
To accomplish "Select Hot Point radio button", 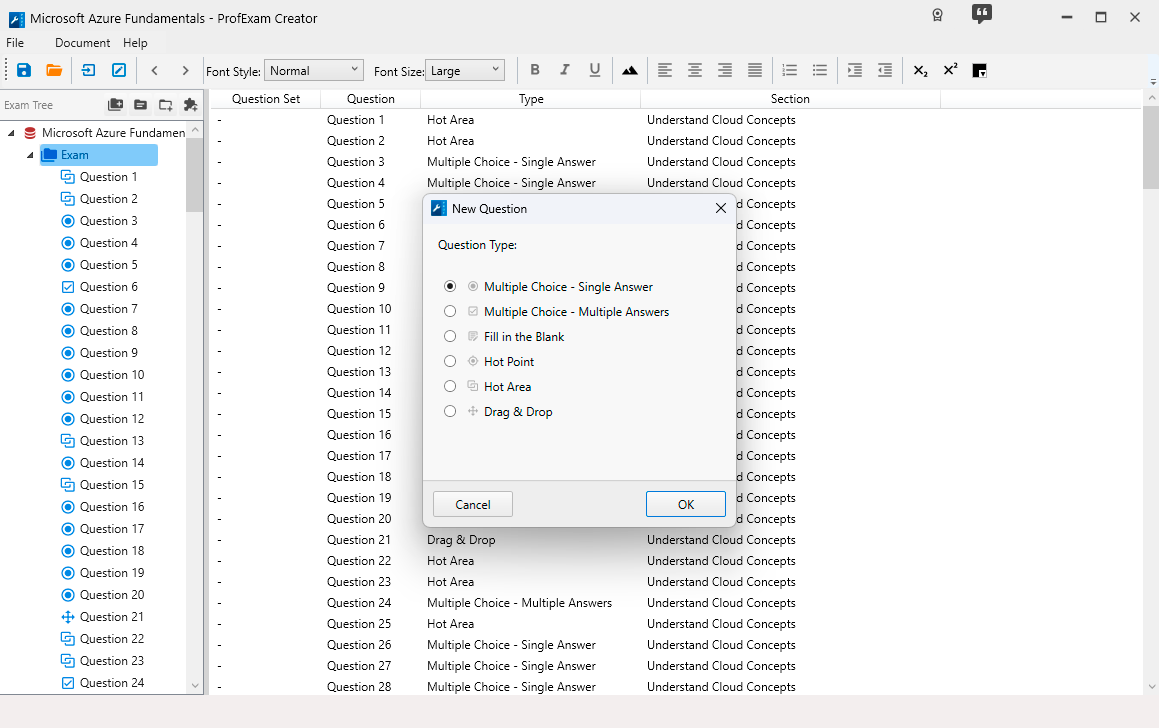I will tap(450, 361).
